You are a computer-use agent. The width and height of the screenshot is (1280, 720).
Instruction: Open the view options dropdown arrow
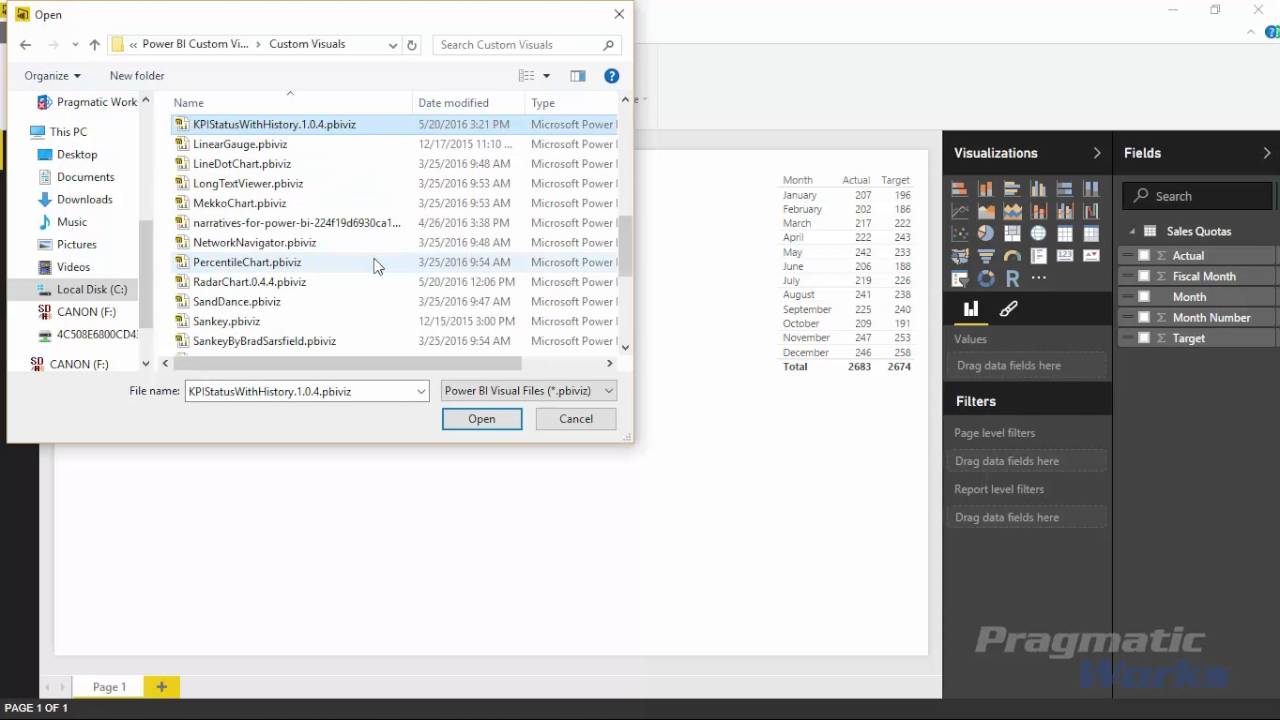[546, 76]
